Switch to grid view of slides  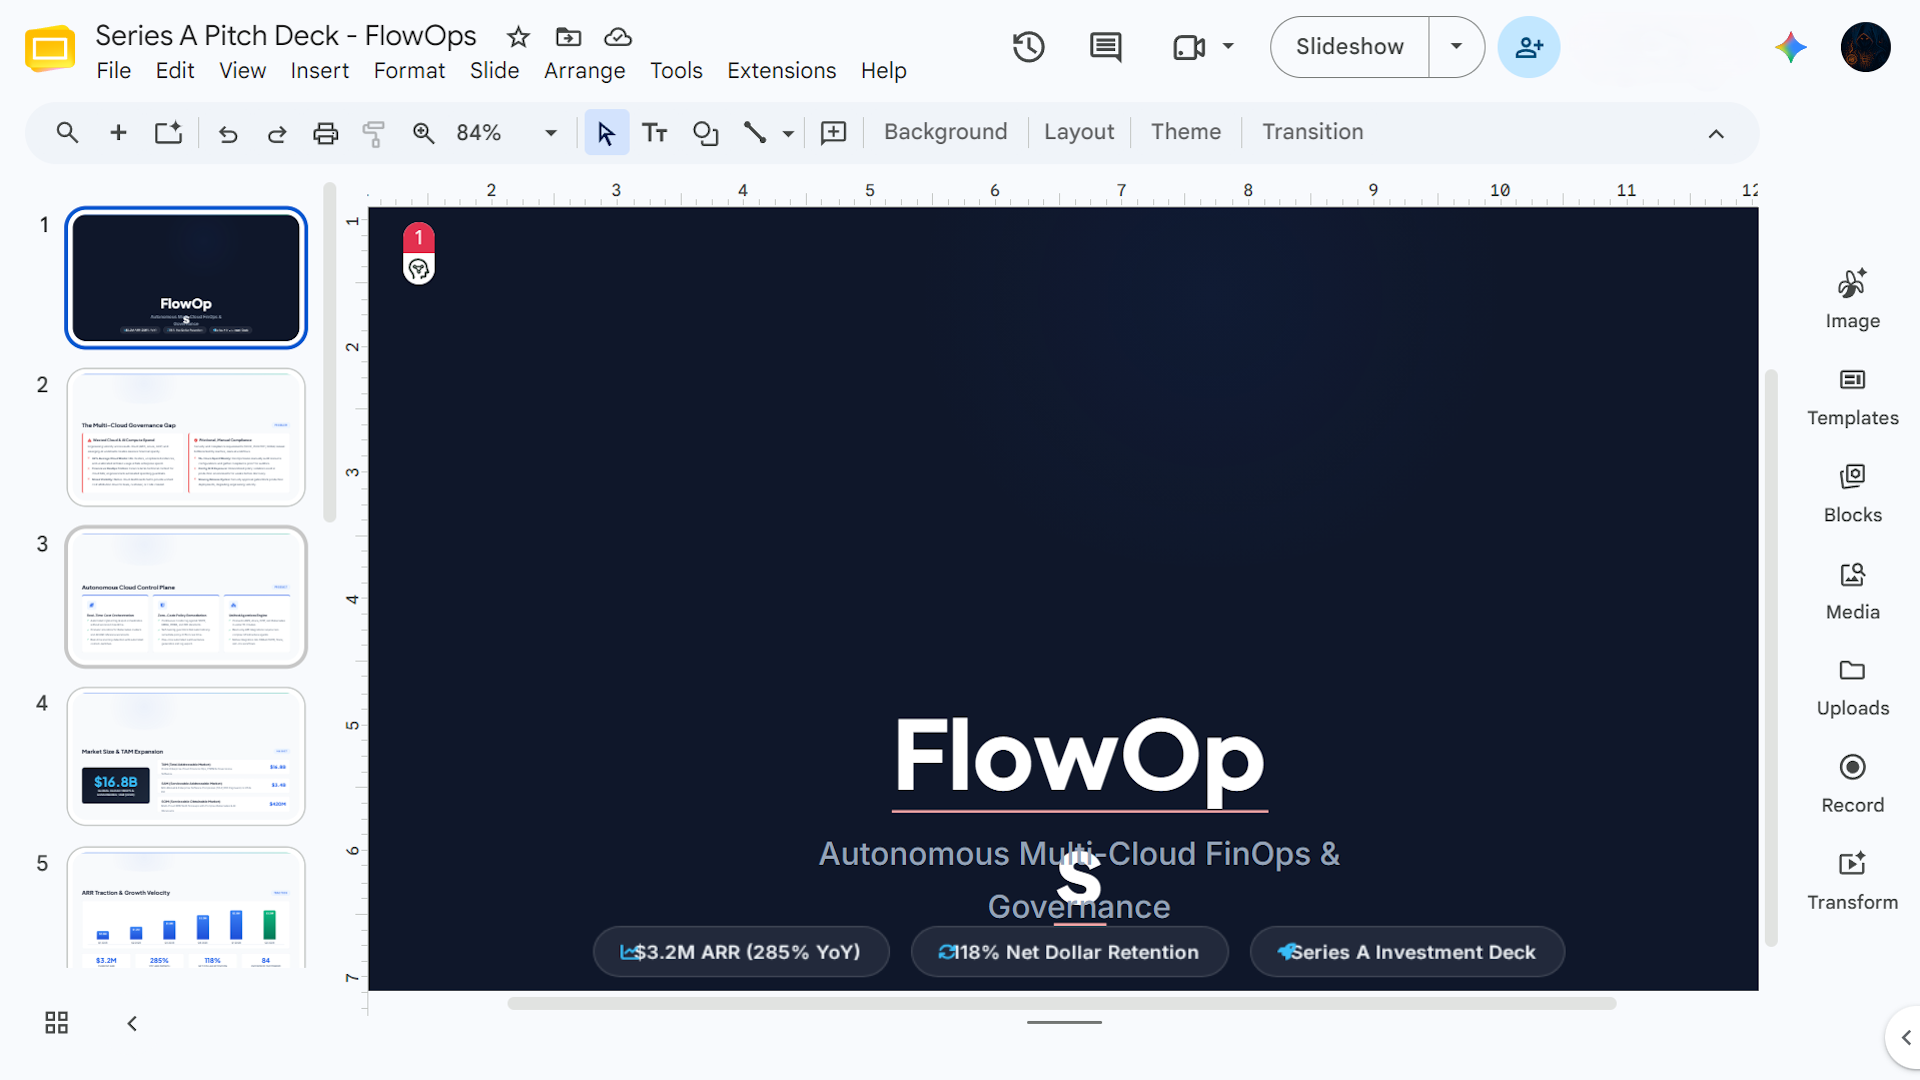coord(57,1022)
